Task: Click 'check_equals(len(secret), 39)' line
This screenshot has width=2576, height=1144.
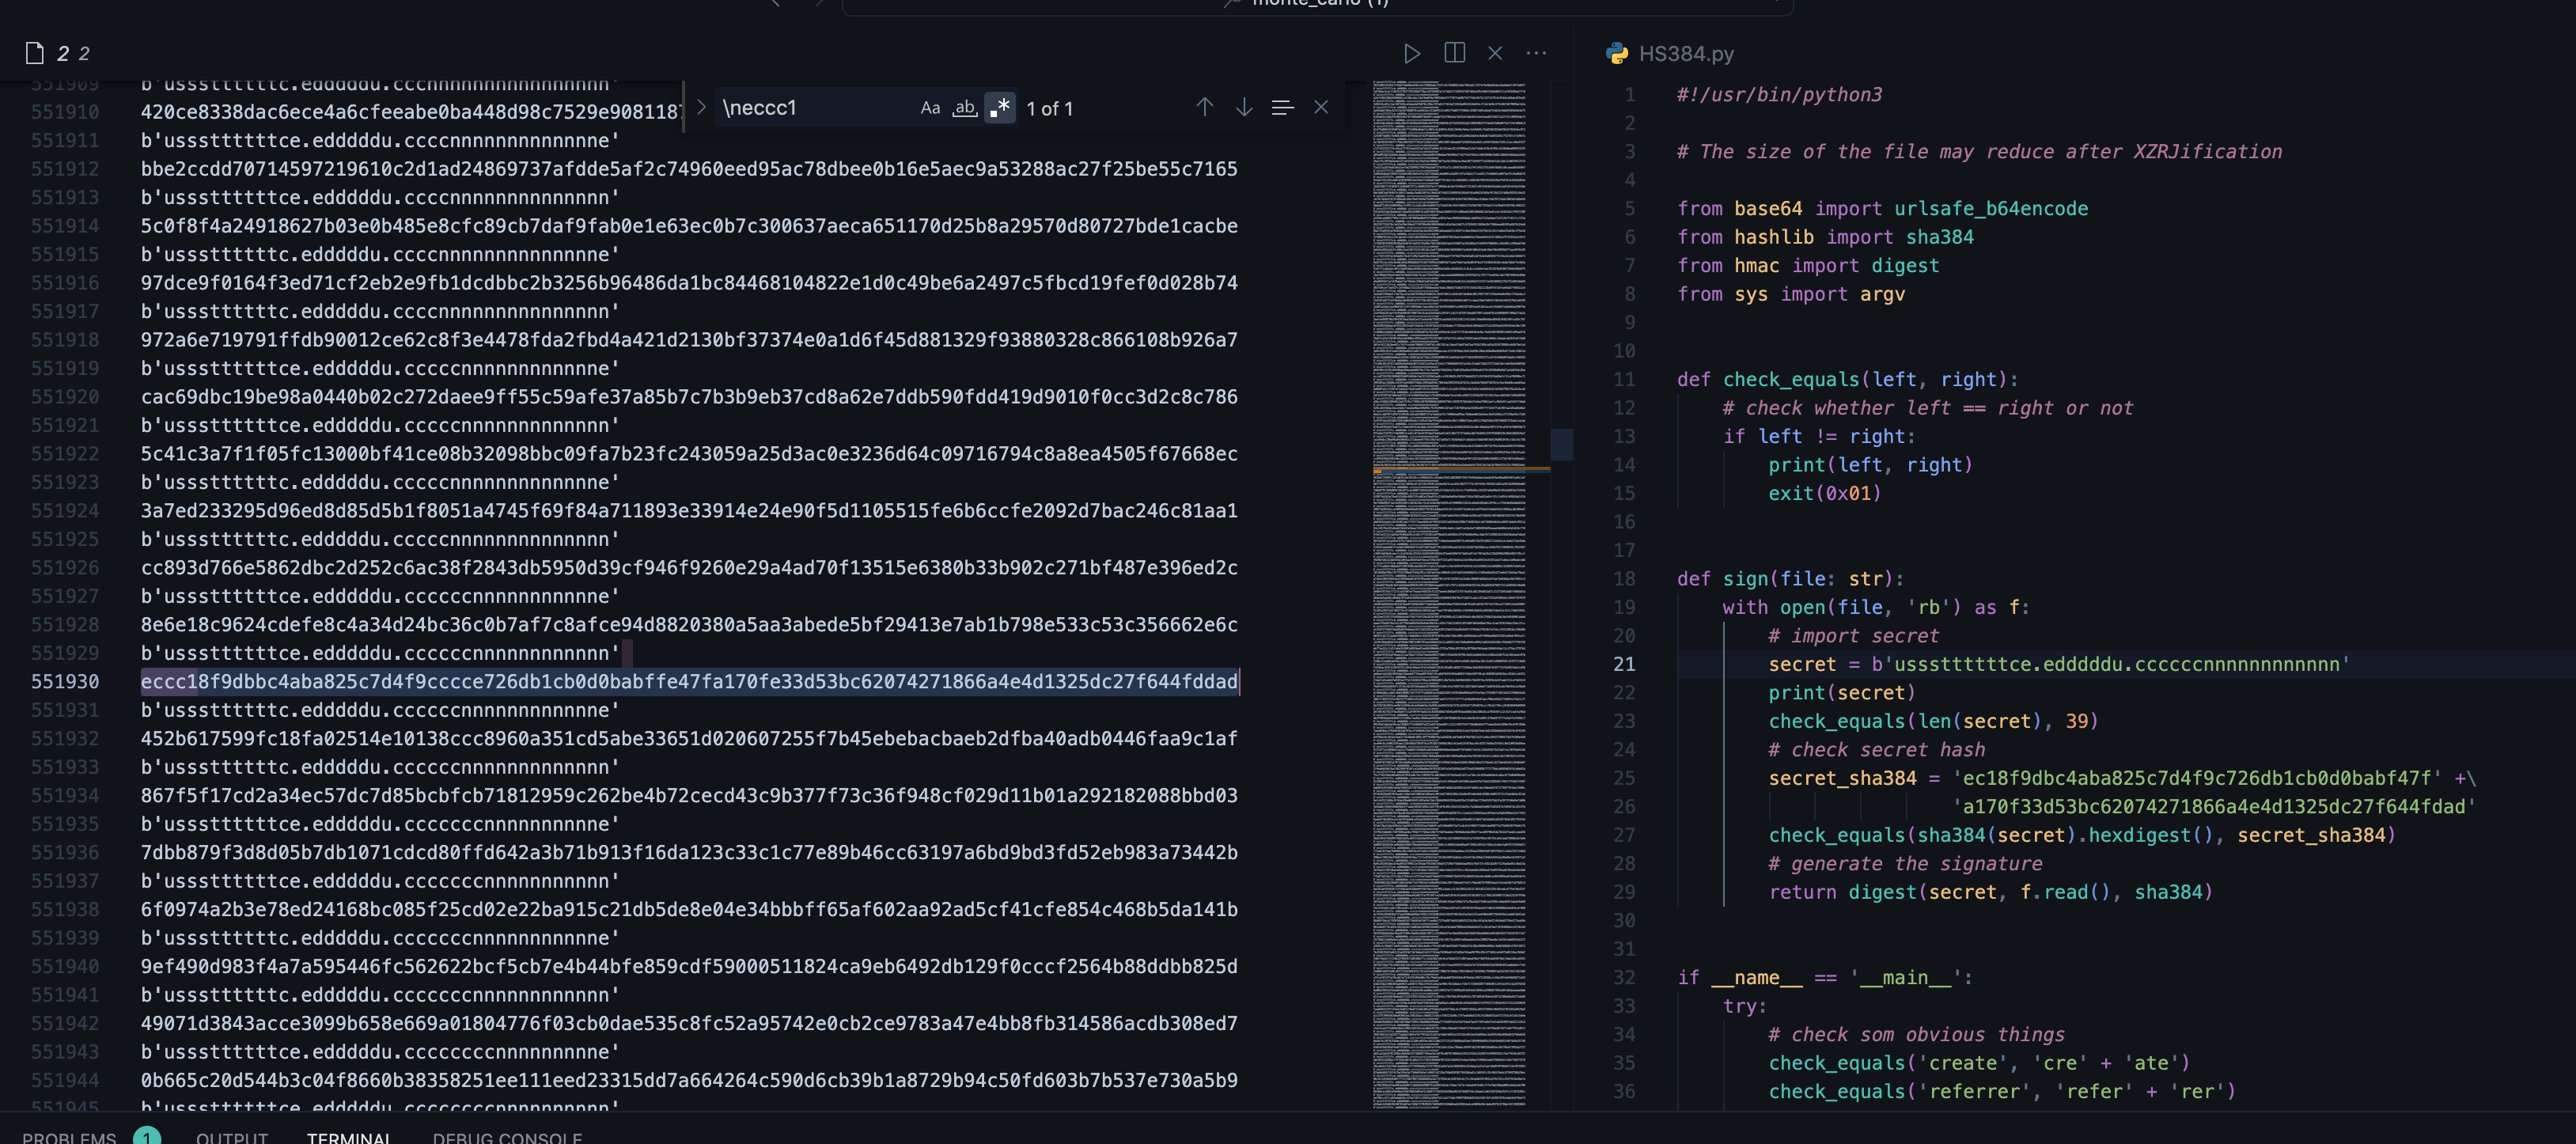Action: pos(1933,721)
